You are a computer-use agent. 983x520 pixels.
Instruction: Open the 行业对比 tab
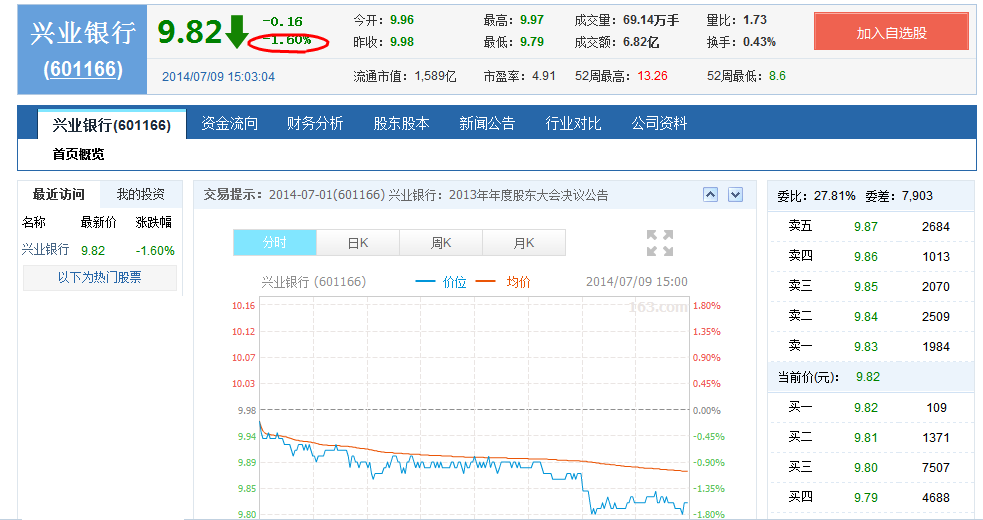point(573,124)
